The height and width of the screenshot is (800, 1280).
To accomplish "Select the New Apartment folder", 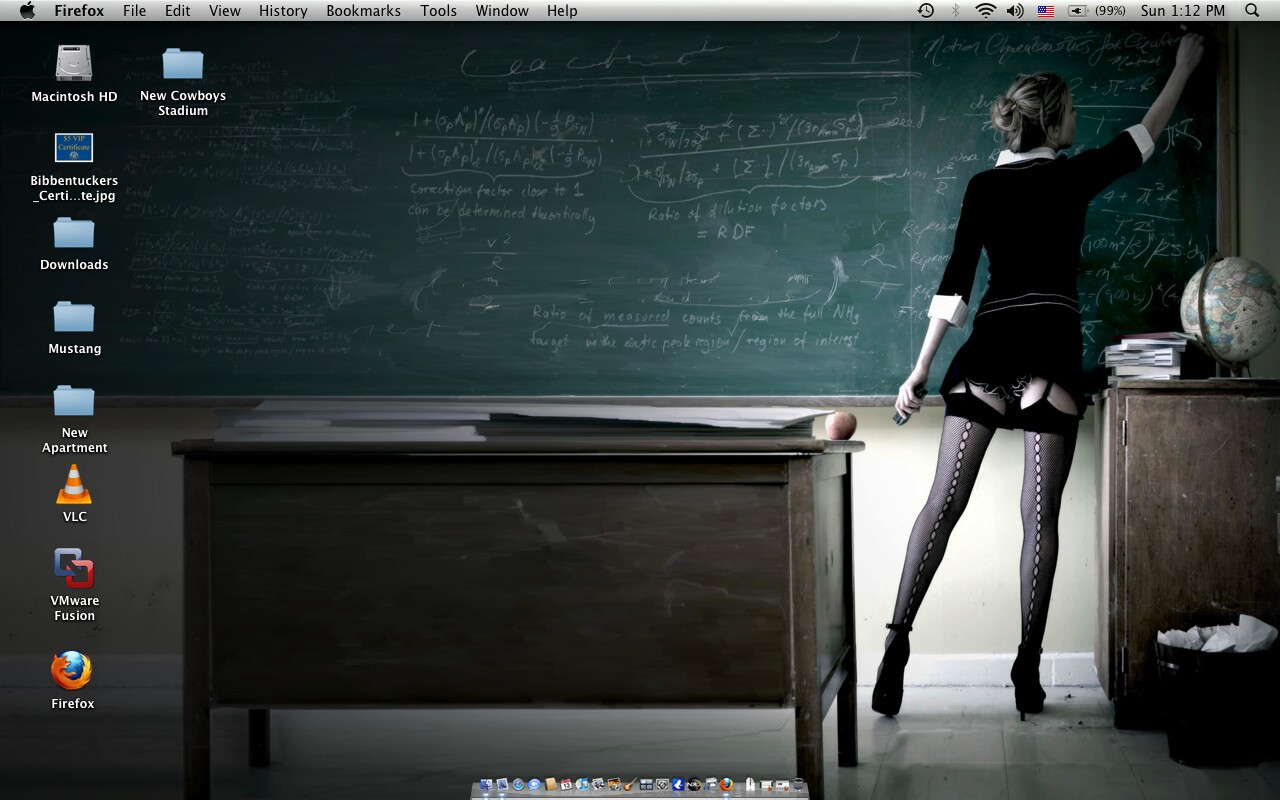I will pyautogui.click(x=74, y=401).
